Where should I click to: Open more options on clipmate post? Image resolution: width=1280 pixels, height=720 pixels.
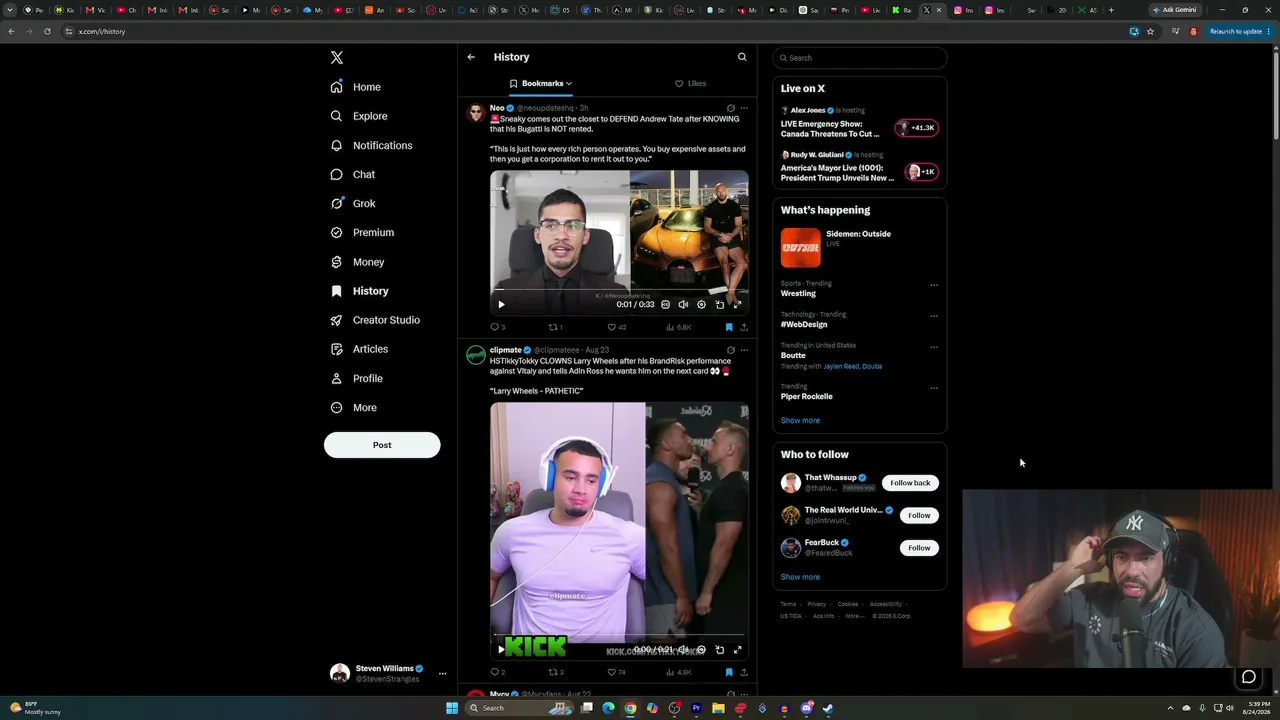[744, 350]
